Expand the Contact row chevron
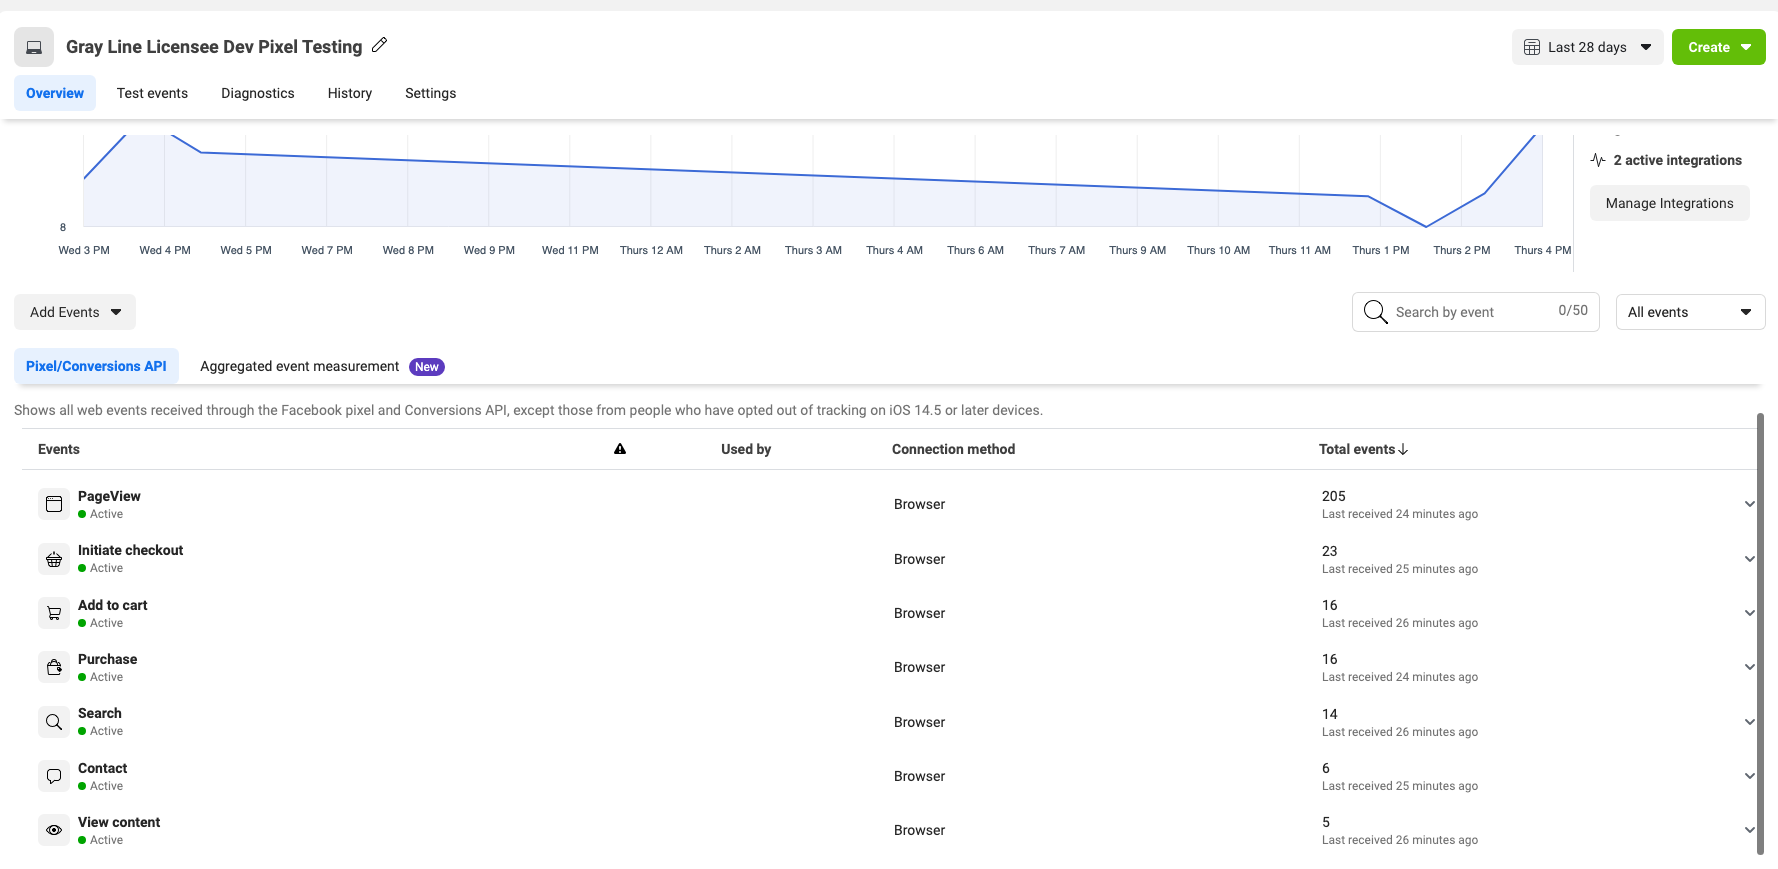Viewport: 1778px width, 869px height. 1749,776
